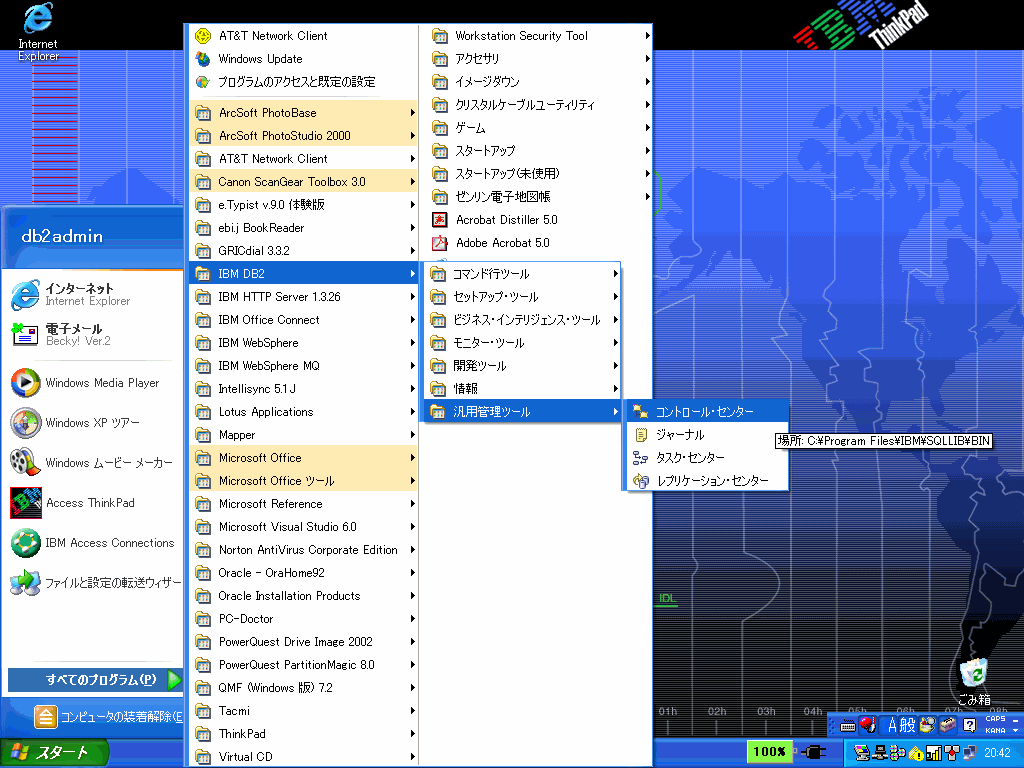Open QMF (Windows 版) 7.2 folder
The image size is (1024, 768).
pyautogui.click(x=303, y=688)
